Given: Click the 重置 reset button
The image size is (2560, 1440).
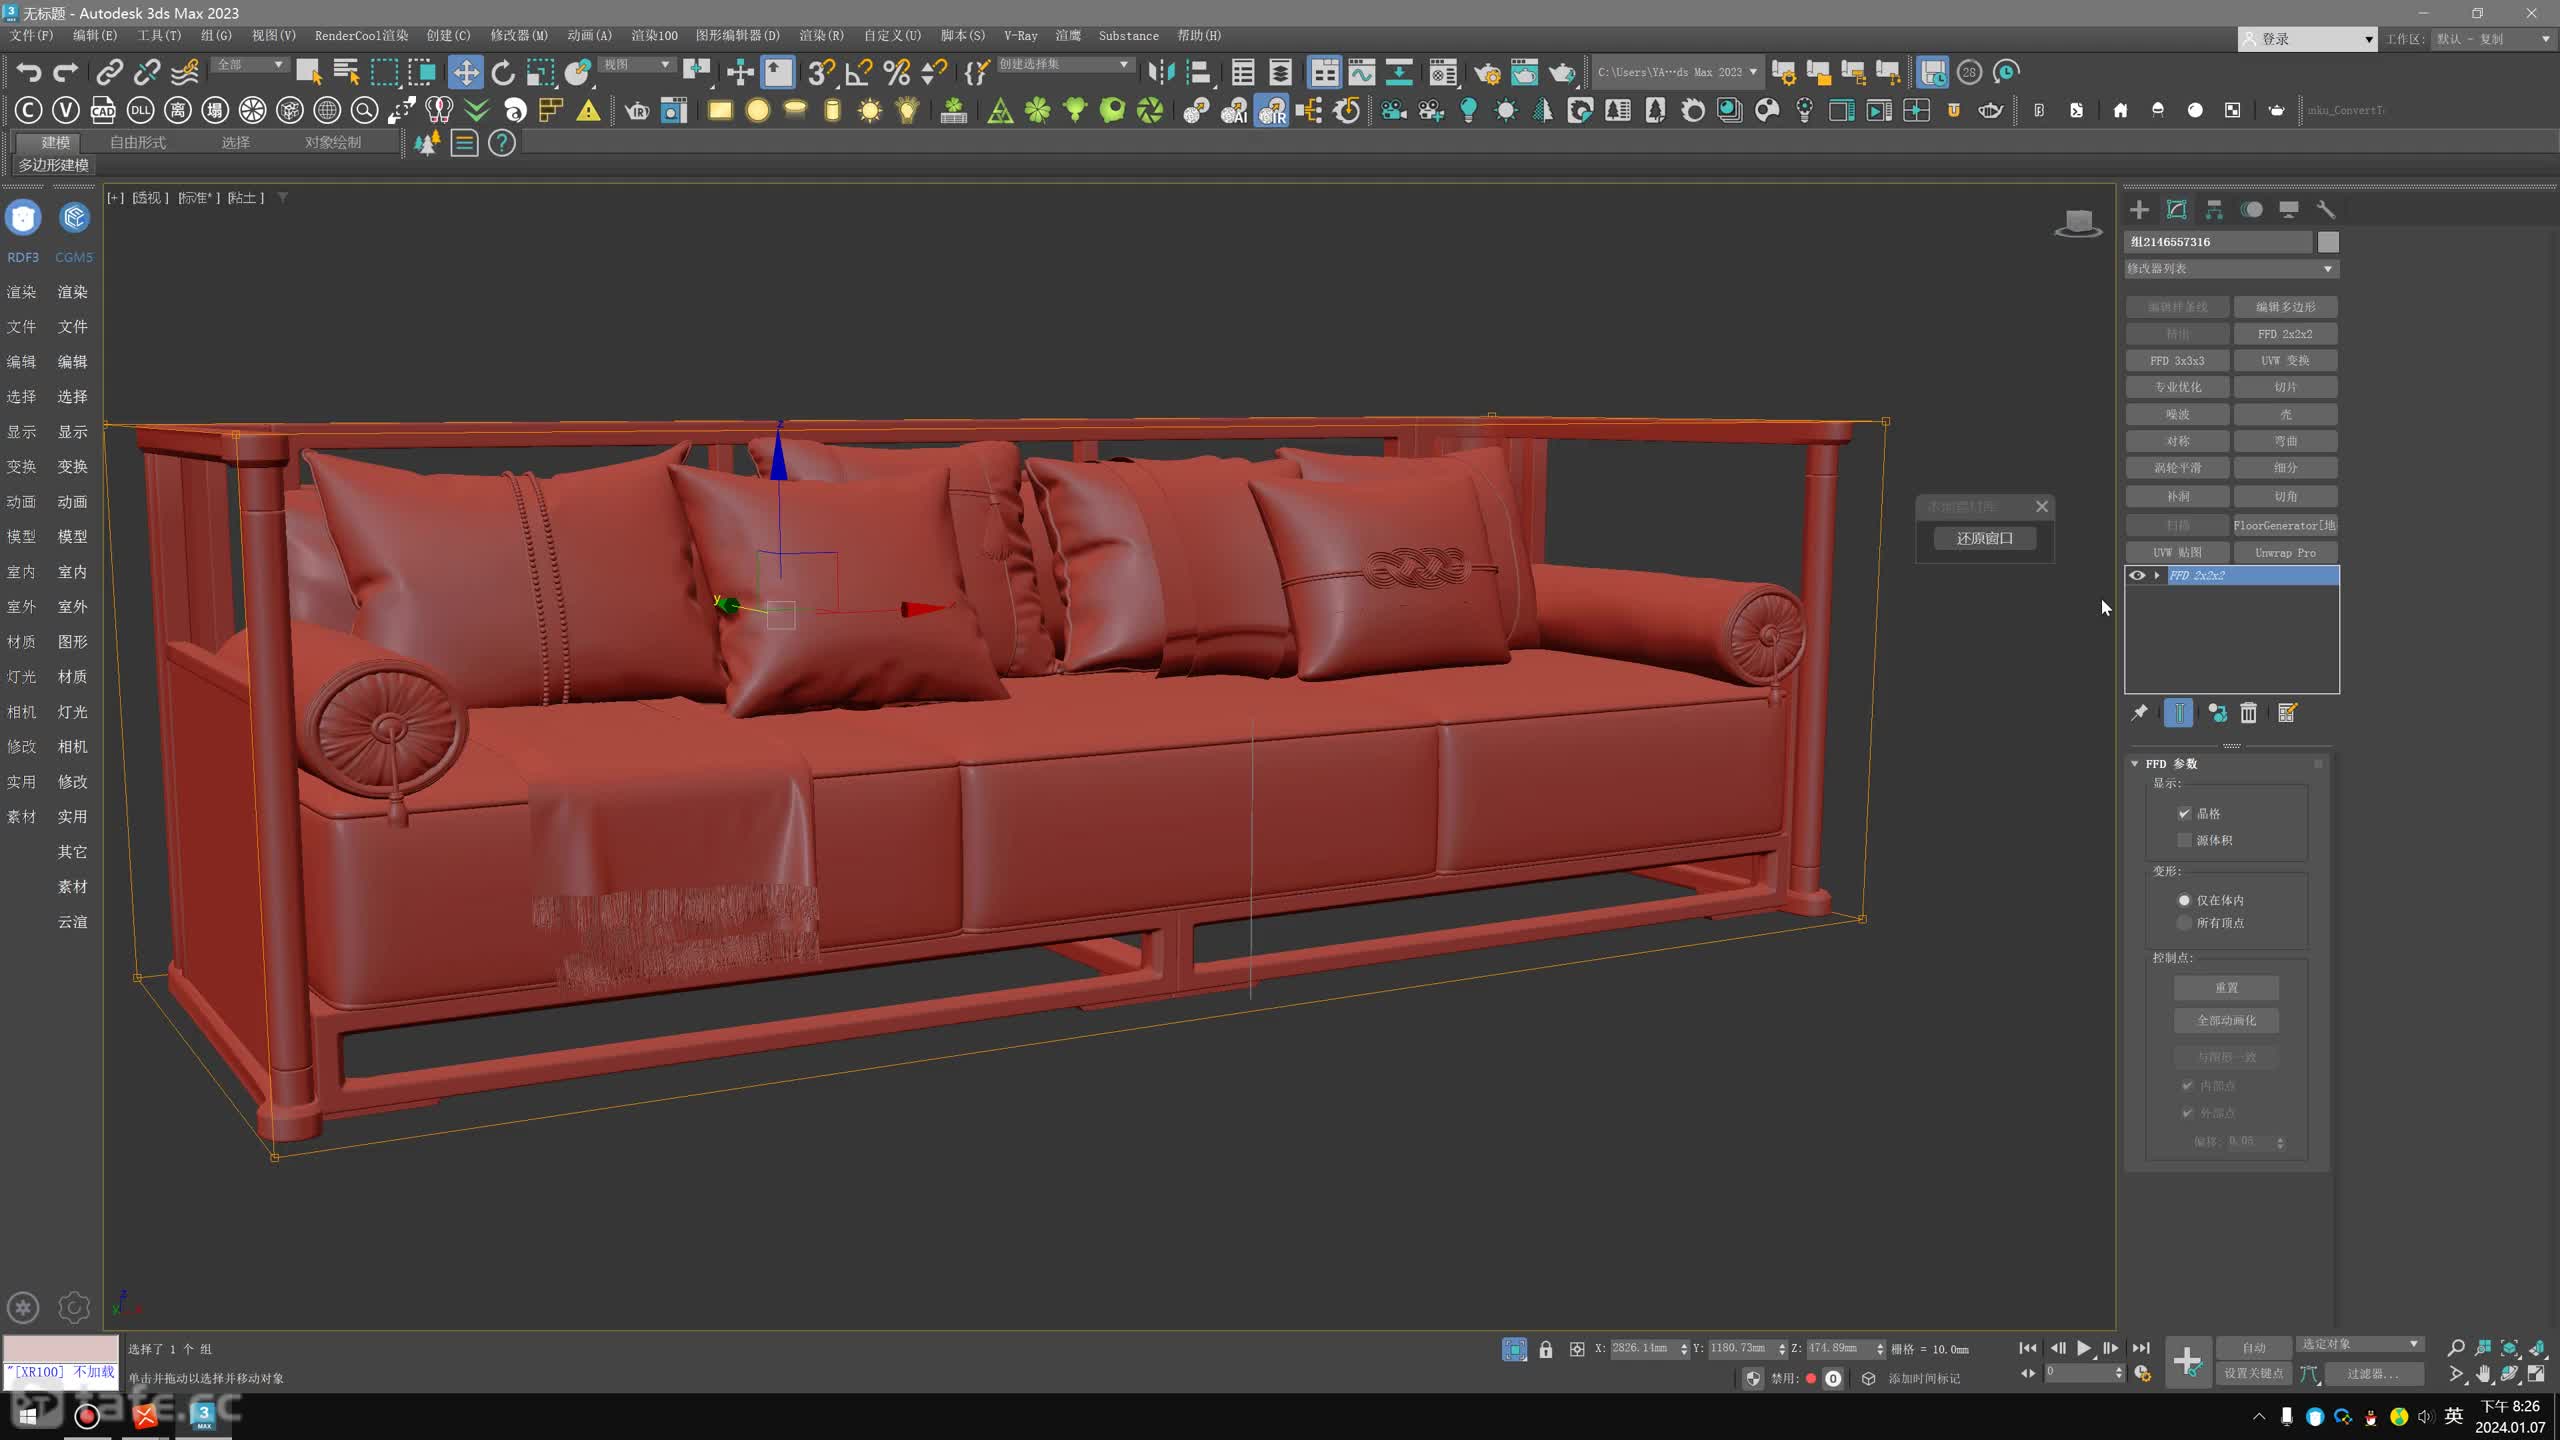Looking at the screenshot, I should [x=2226, y=988].
